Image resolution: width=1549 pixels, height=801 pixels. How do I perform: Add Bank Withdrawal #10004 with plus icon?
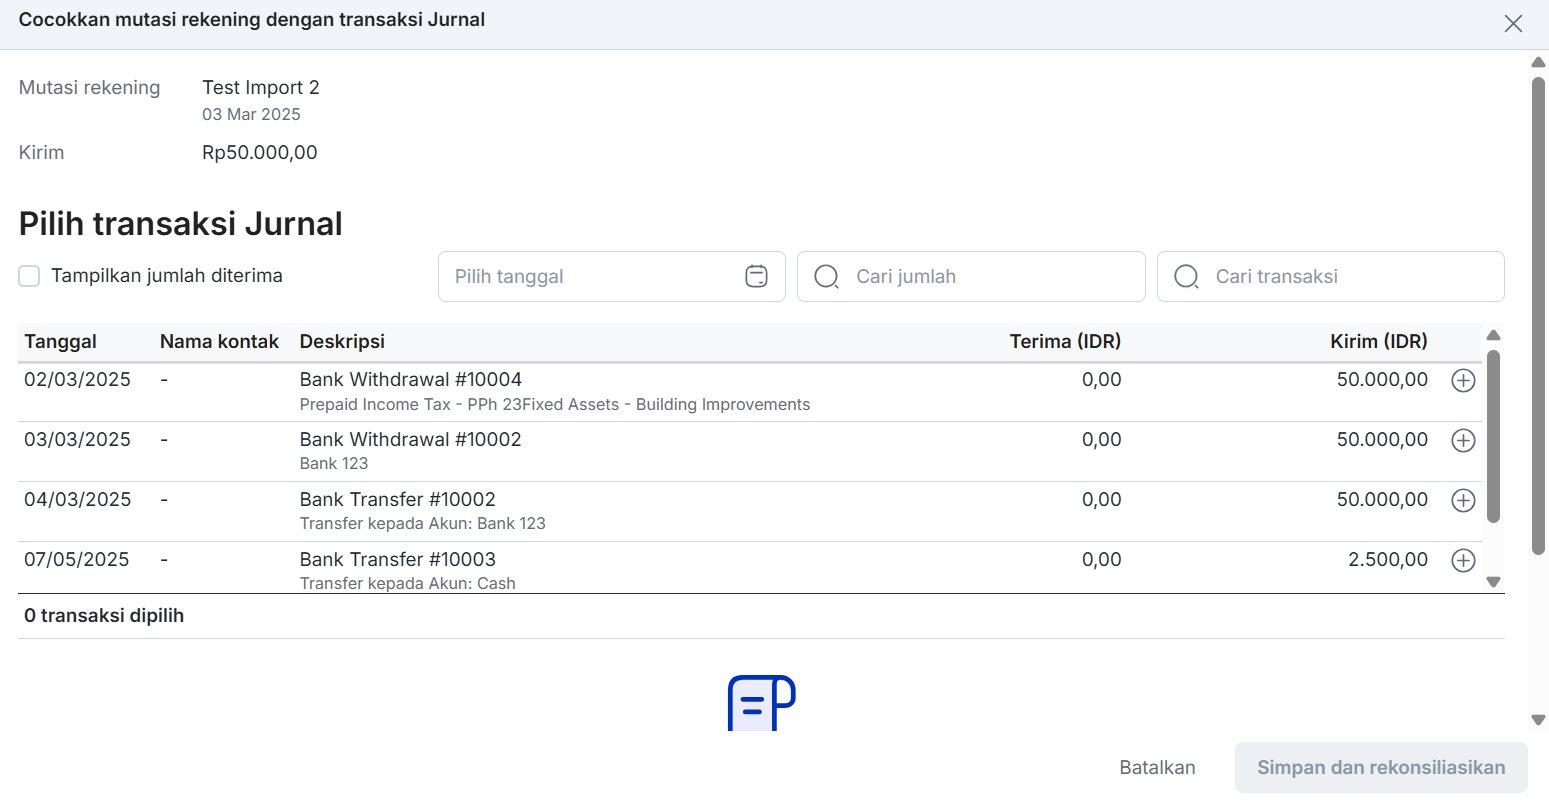pyautogui.click(x=1463, y=380)
